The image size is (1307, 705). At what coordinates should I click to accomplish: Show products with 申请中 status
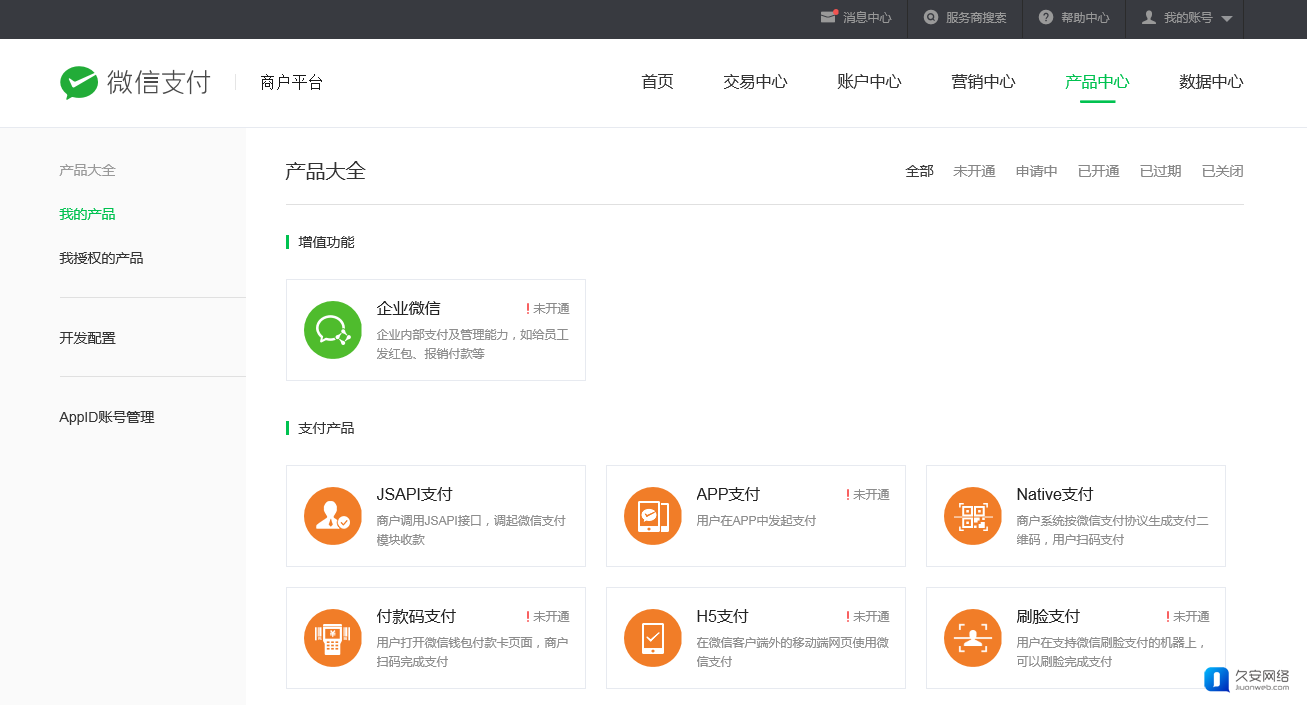click(x=1036, y=171)
